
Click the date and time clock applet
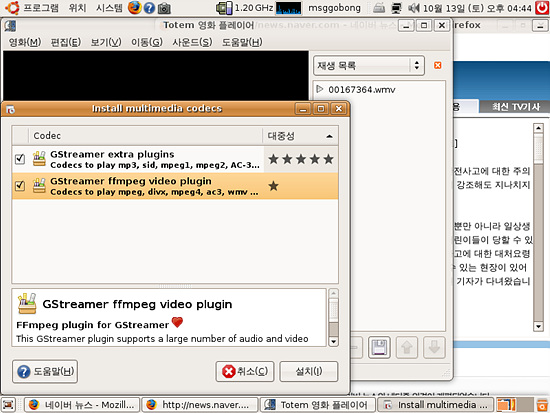[477, 8]
